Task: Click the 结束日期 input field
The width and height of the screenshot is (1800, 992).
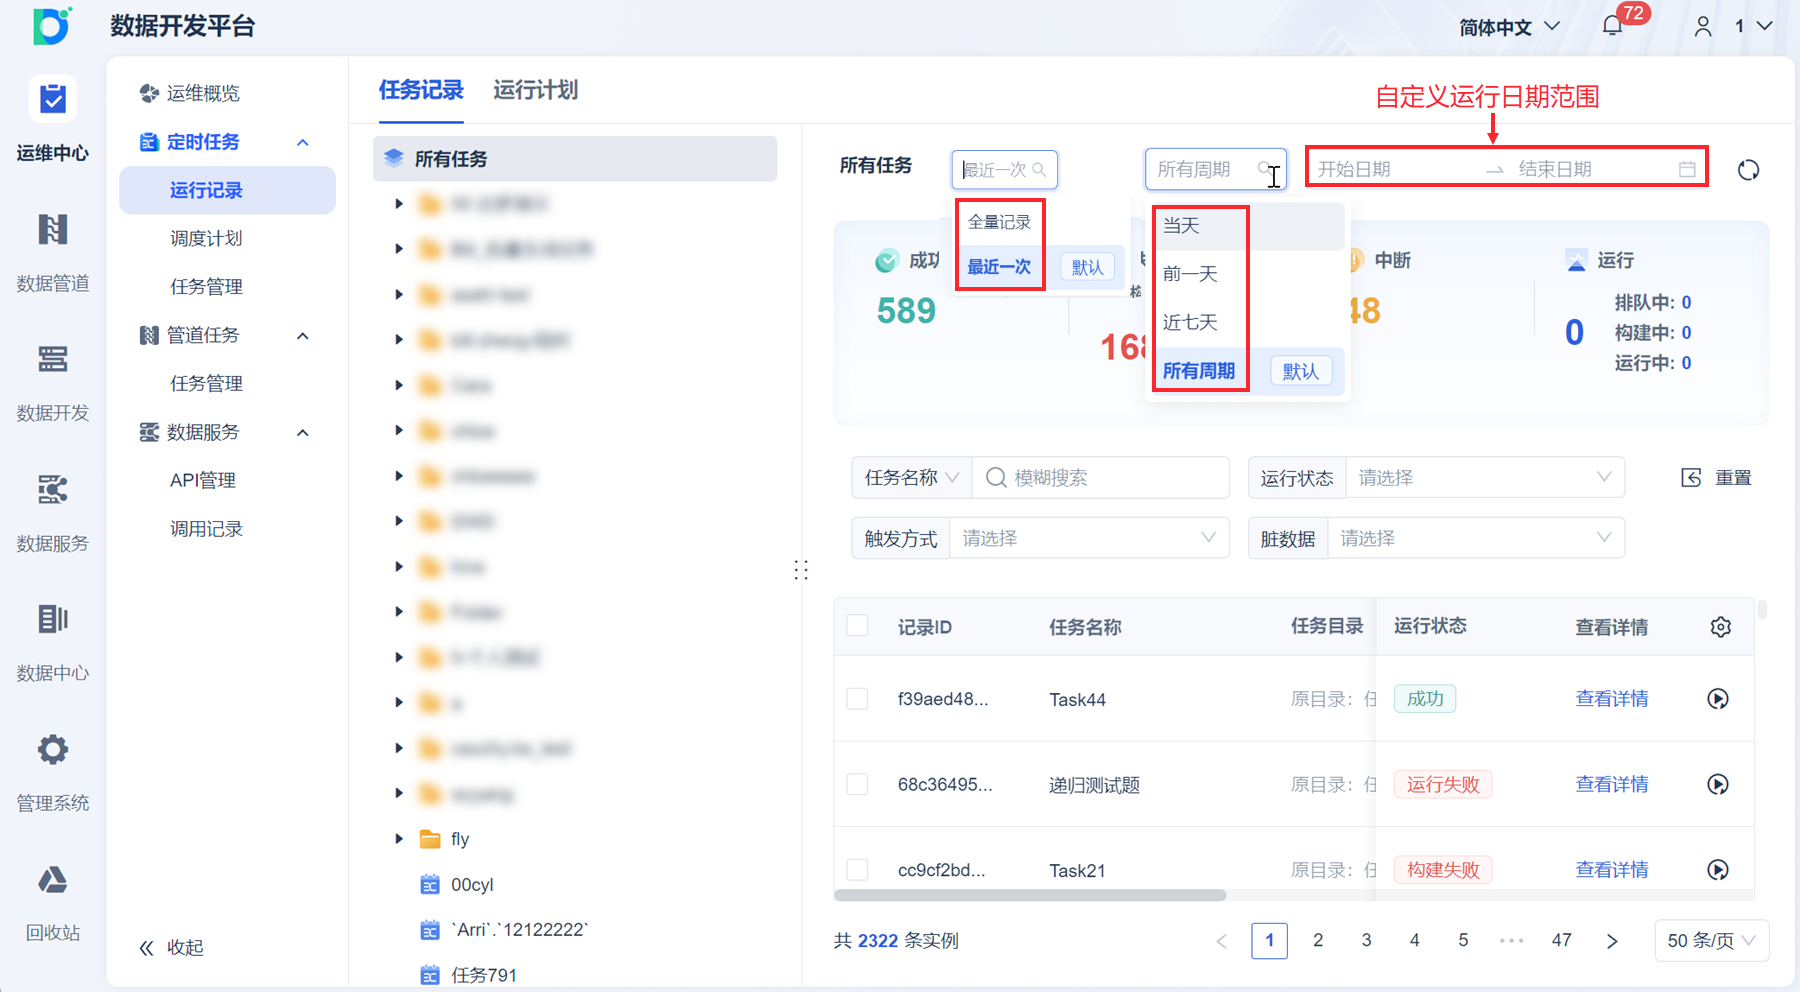Action: point(1590,169)
